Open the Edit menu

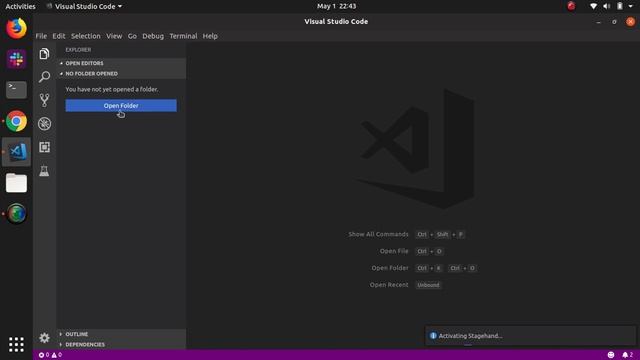[x=59, y=36]
